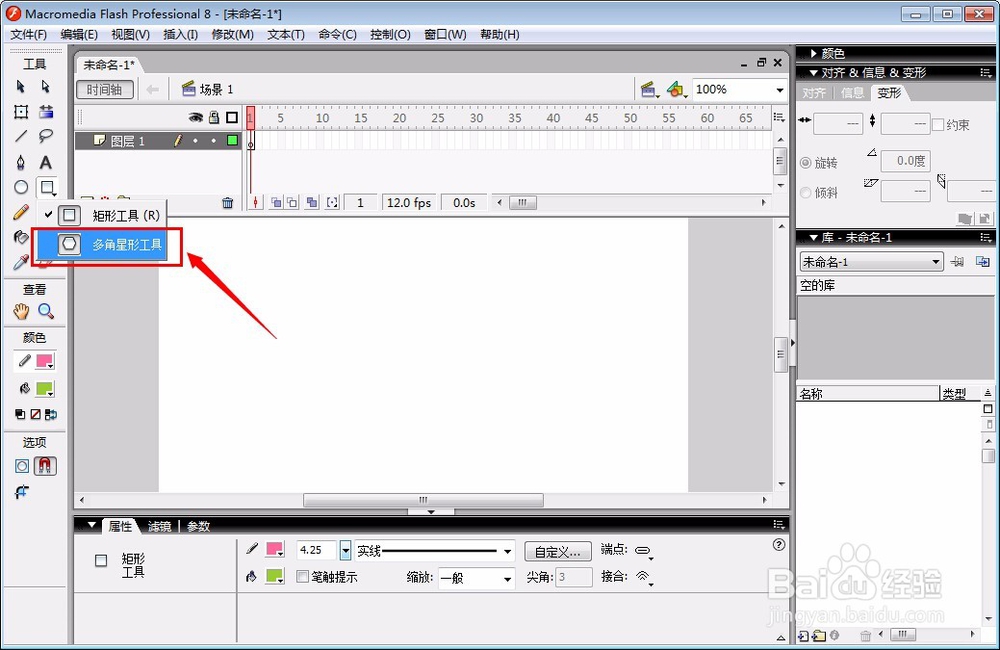The height and width of the screenshot is (650, 1000).
Task: Select the 旋转 radio button
Action: click(x=805, y=163)
